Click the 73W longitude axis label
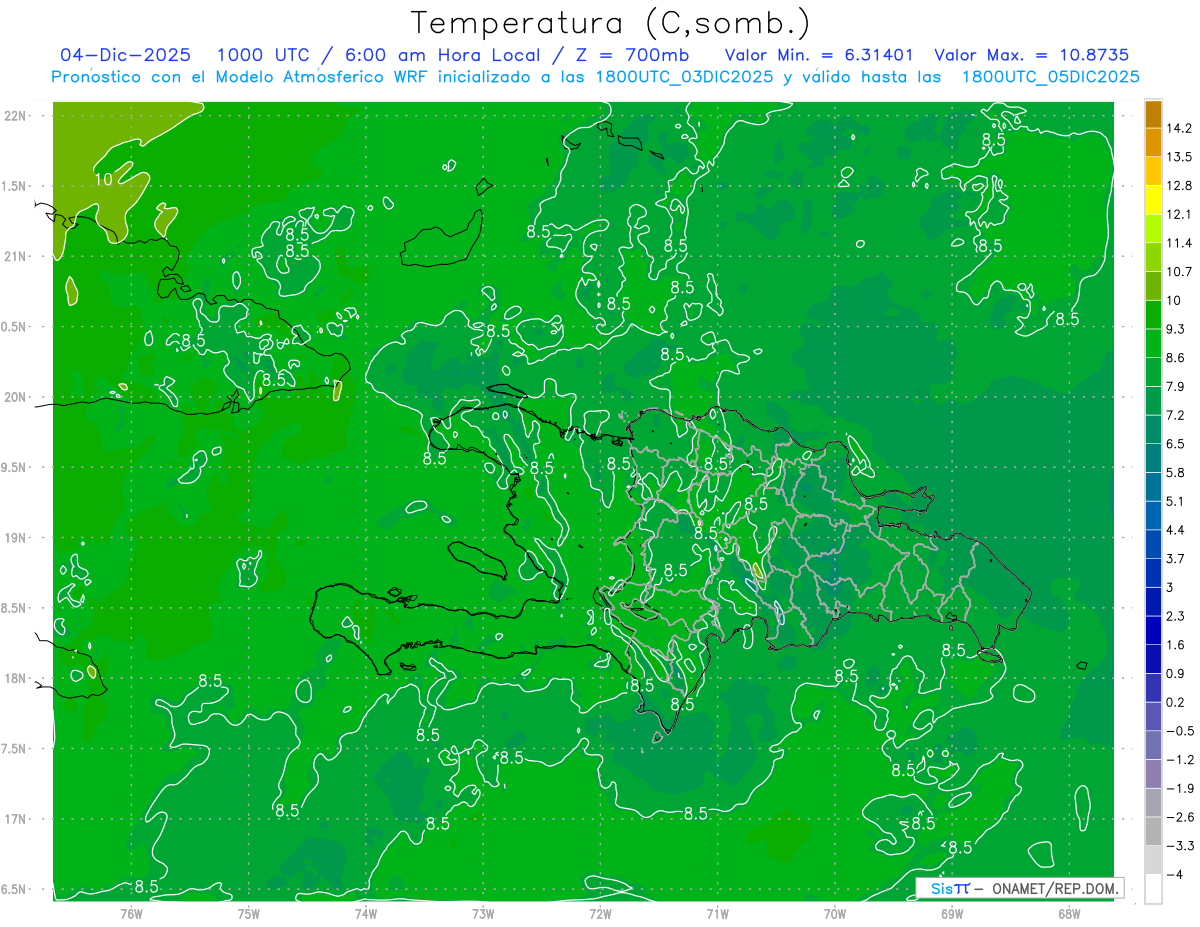Viewport: 1200px width, 927px height. click(483, 913)
